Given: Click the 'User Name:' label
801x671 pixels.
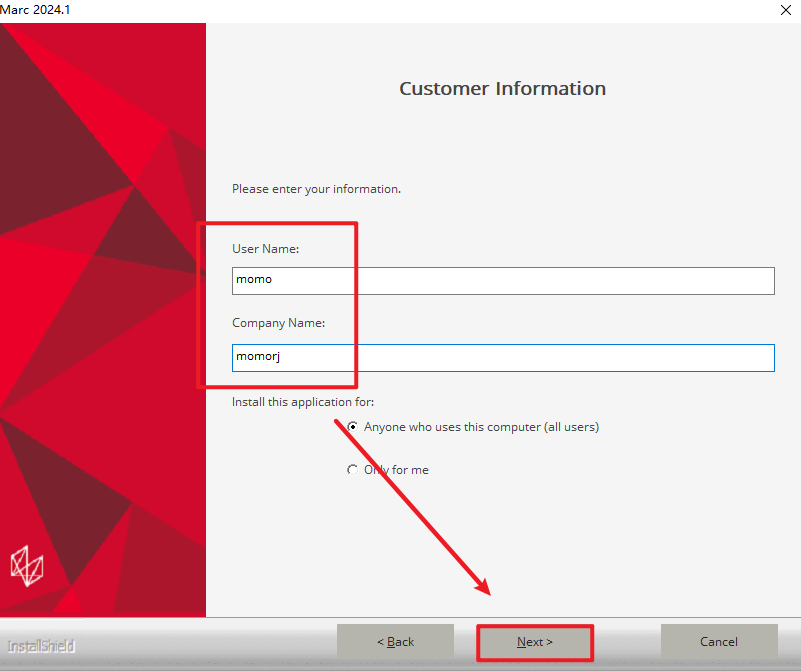Looking at the screenshot, I should point(265,248).
